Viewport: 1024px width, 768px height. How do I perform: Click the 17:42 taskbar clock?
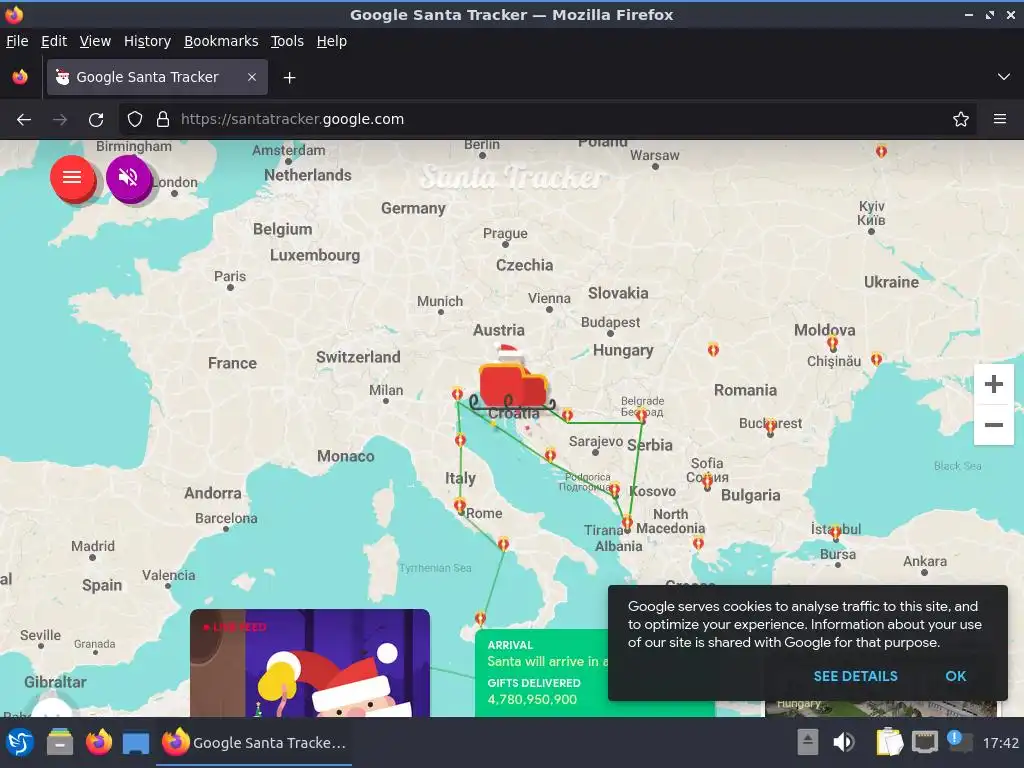[1000, 743]
